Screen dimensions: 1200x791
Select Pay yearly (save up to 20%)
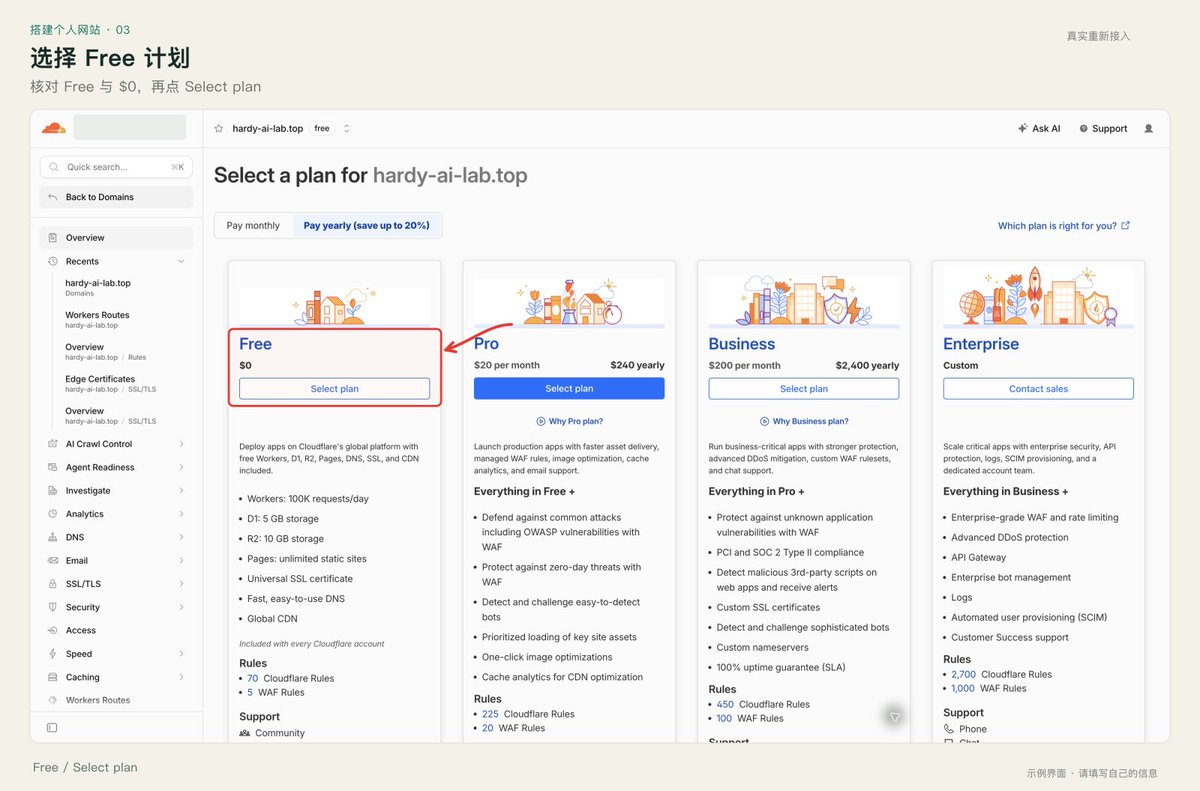(x=366, y=226)
